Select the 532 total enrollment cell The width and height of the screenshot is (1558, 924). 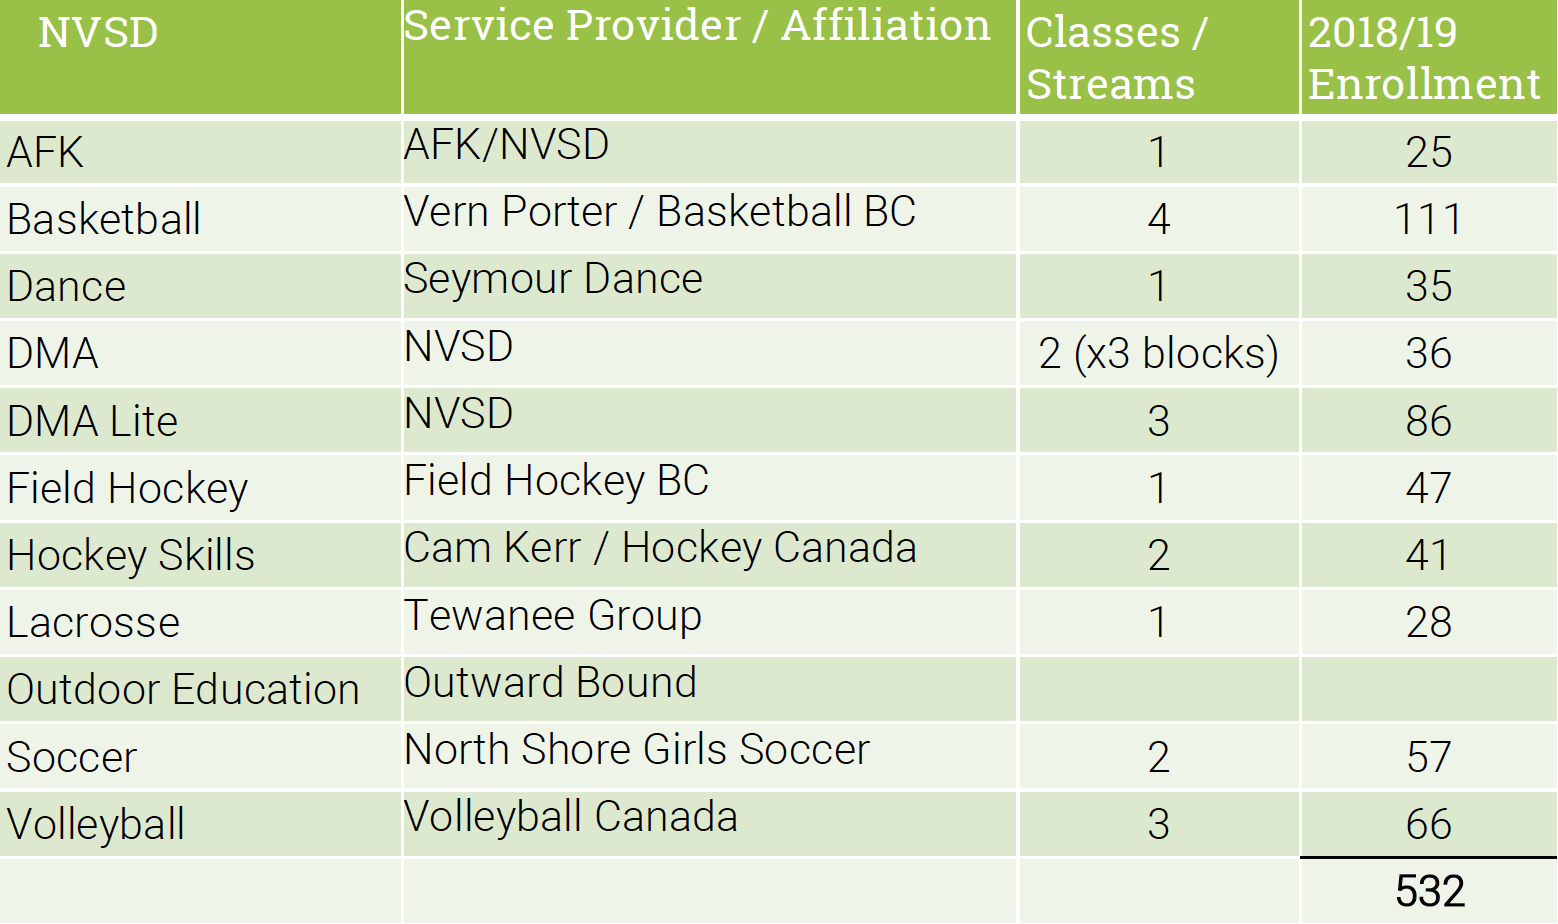point(1429,892)
